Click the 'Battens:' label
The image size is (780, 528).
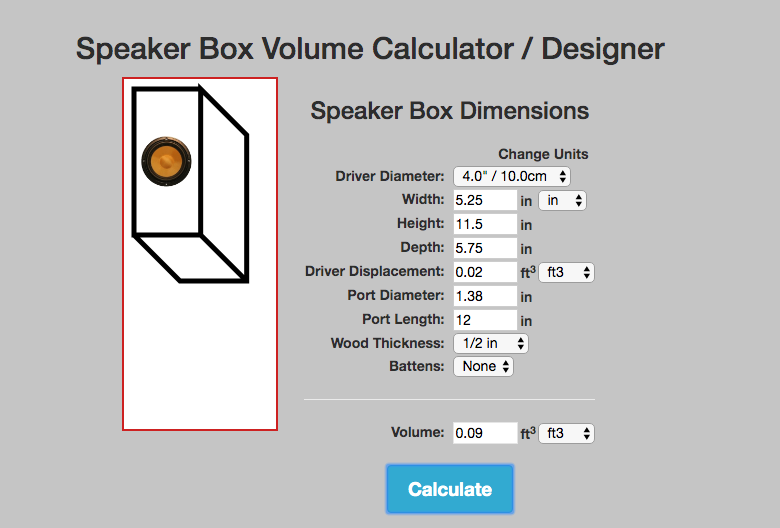[x=417, y=366]
